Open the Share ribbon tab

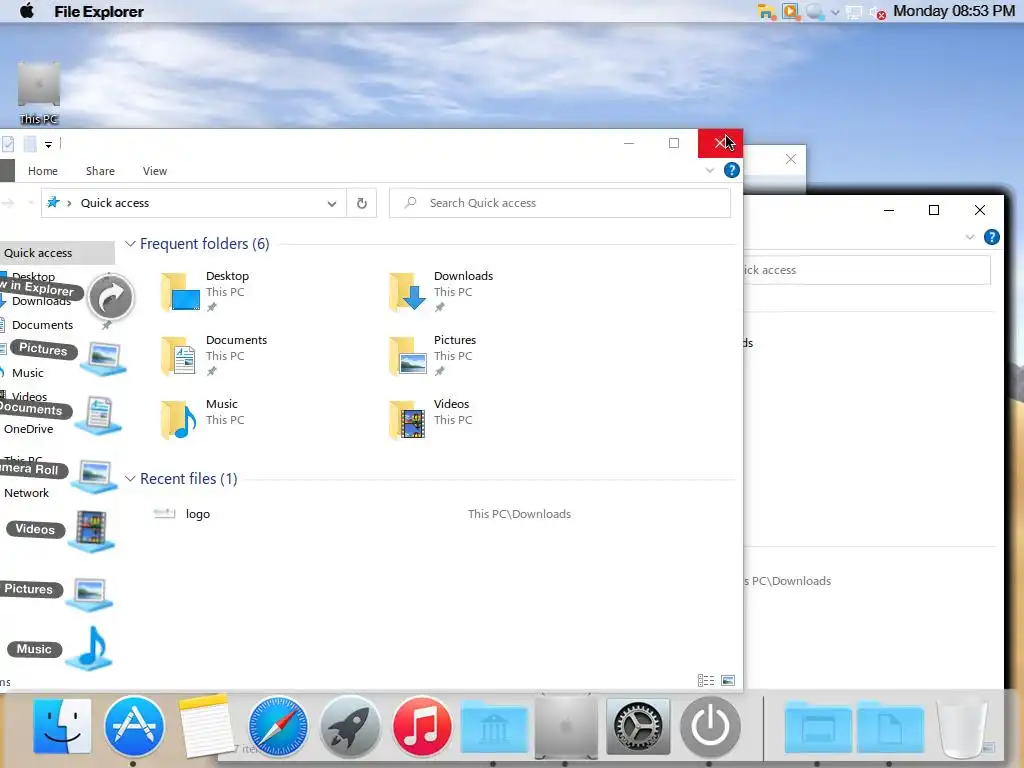click(x=100, y=170)
